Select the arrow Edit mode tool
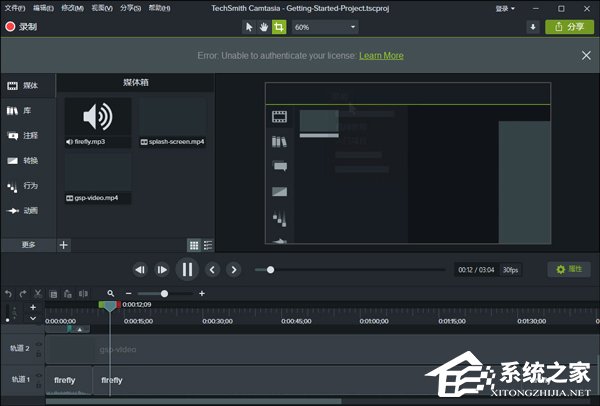Screen dimensions: 600x406 [249, 27]
